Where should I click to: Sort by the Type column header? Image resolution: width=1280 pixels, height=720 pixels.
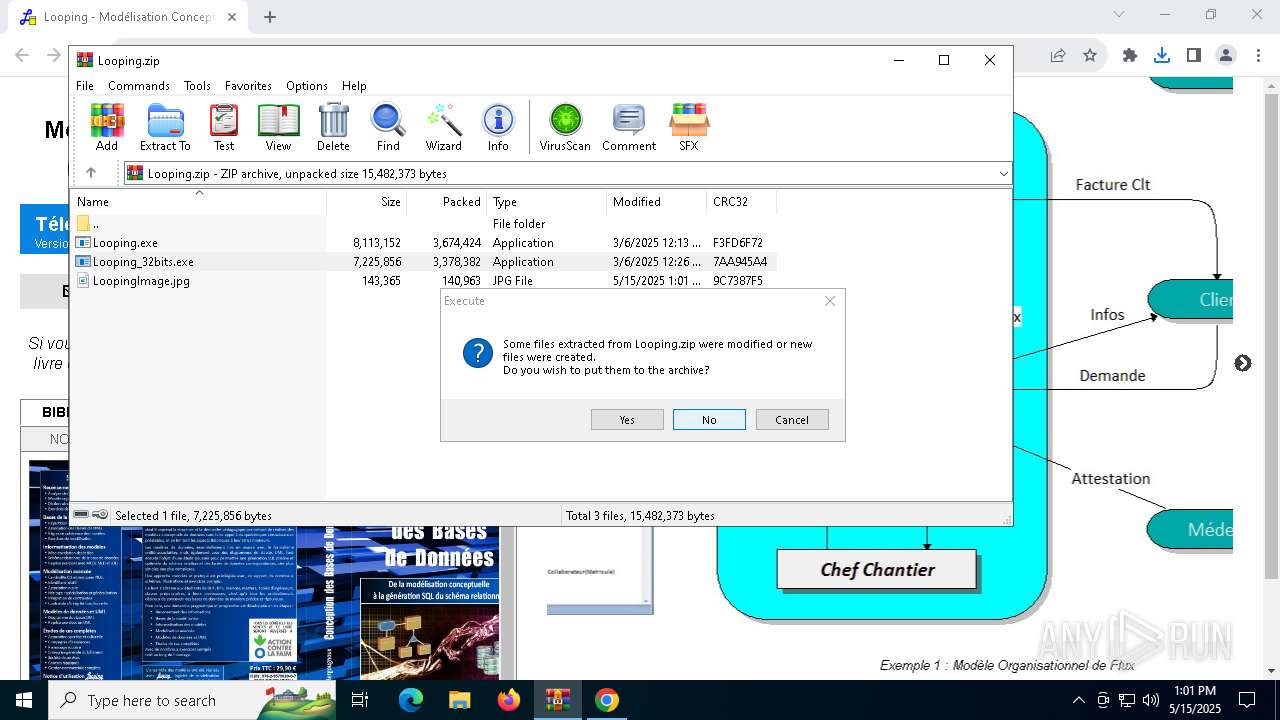547,202
